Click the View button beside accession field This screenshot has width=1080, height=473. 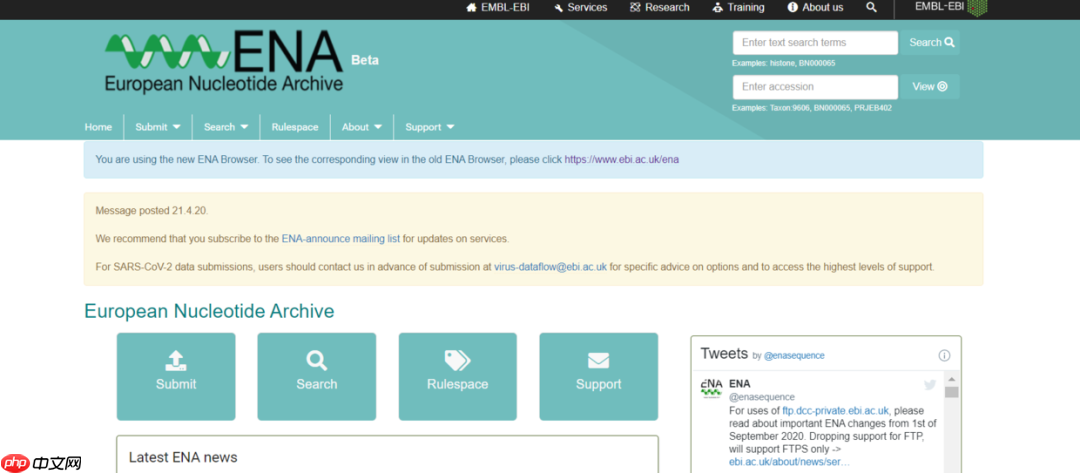pyautogui.click(x=931, y=87)
